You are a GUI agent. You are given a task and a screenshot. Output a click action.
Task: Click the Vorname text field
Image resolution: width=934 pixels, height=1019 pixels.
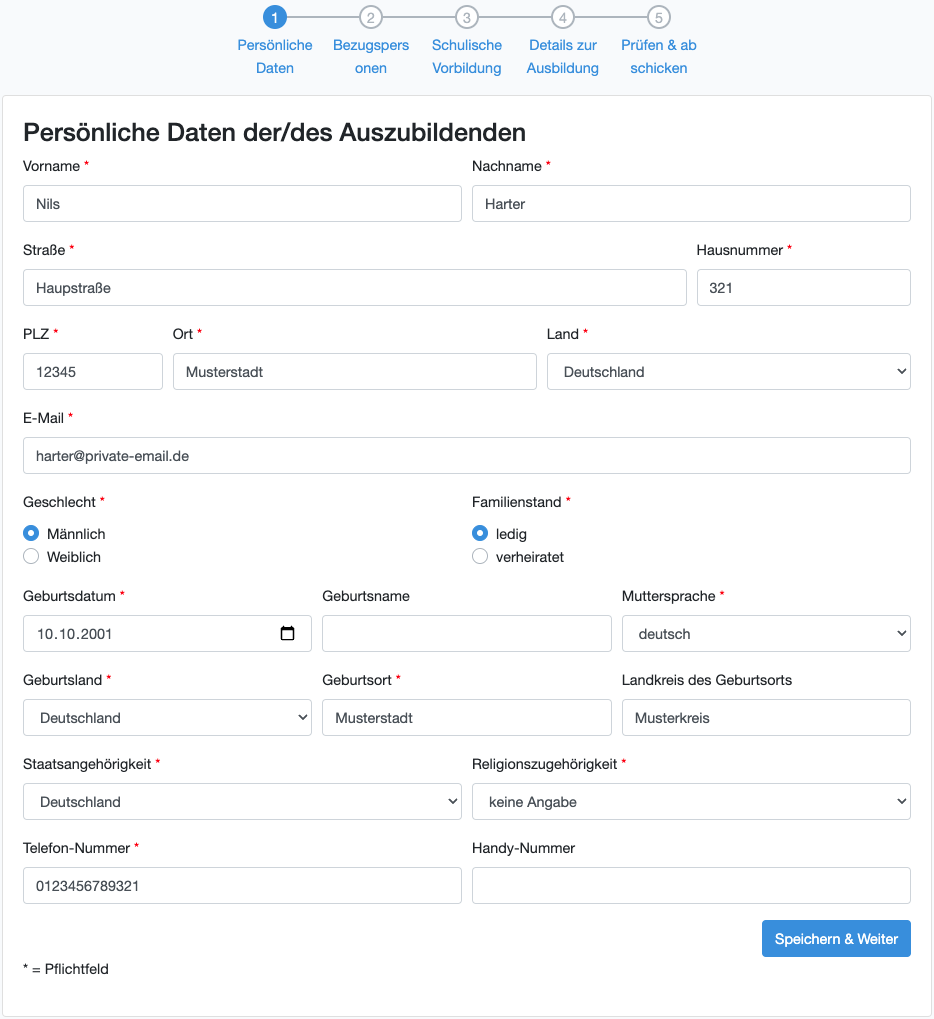(242, 204)
